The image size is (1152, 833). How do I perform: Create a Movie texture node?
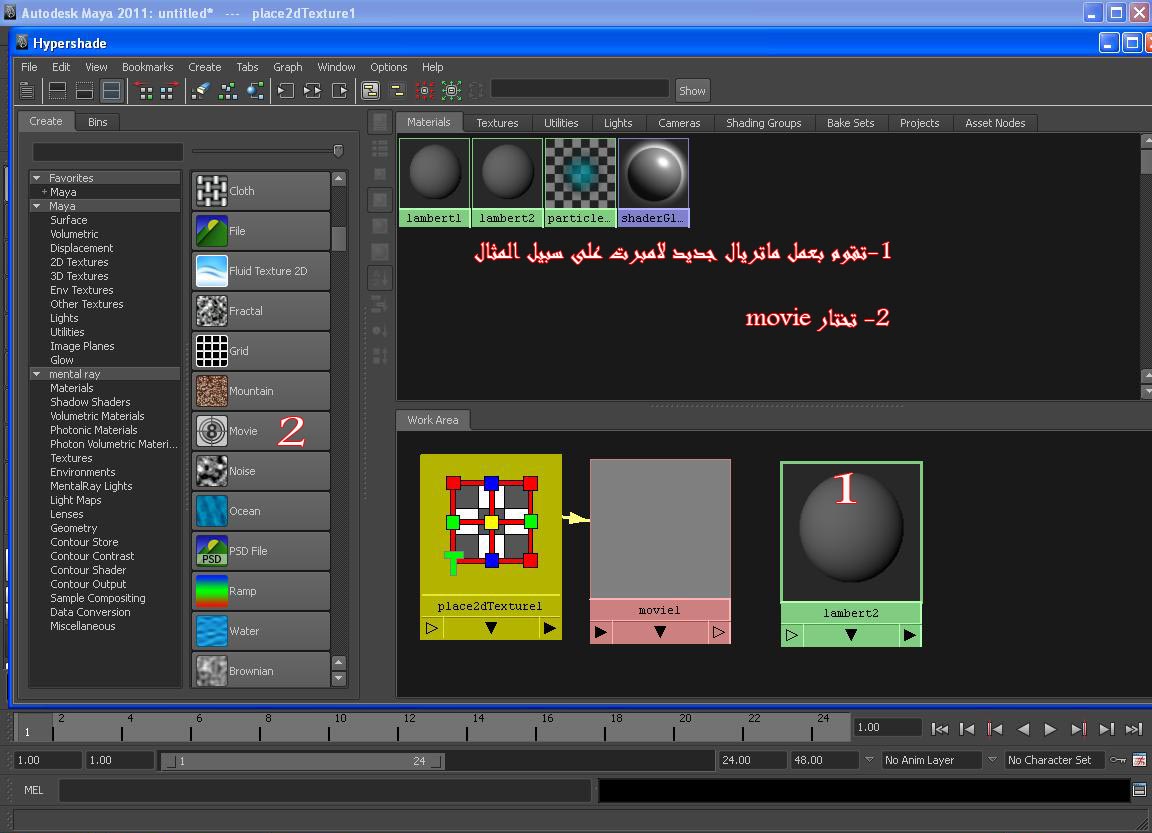[261, 431]
